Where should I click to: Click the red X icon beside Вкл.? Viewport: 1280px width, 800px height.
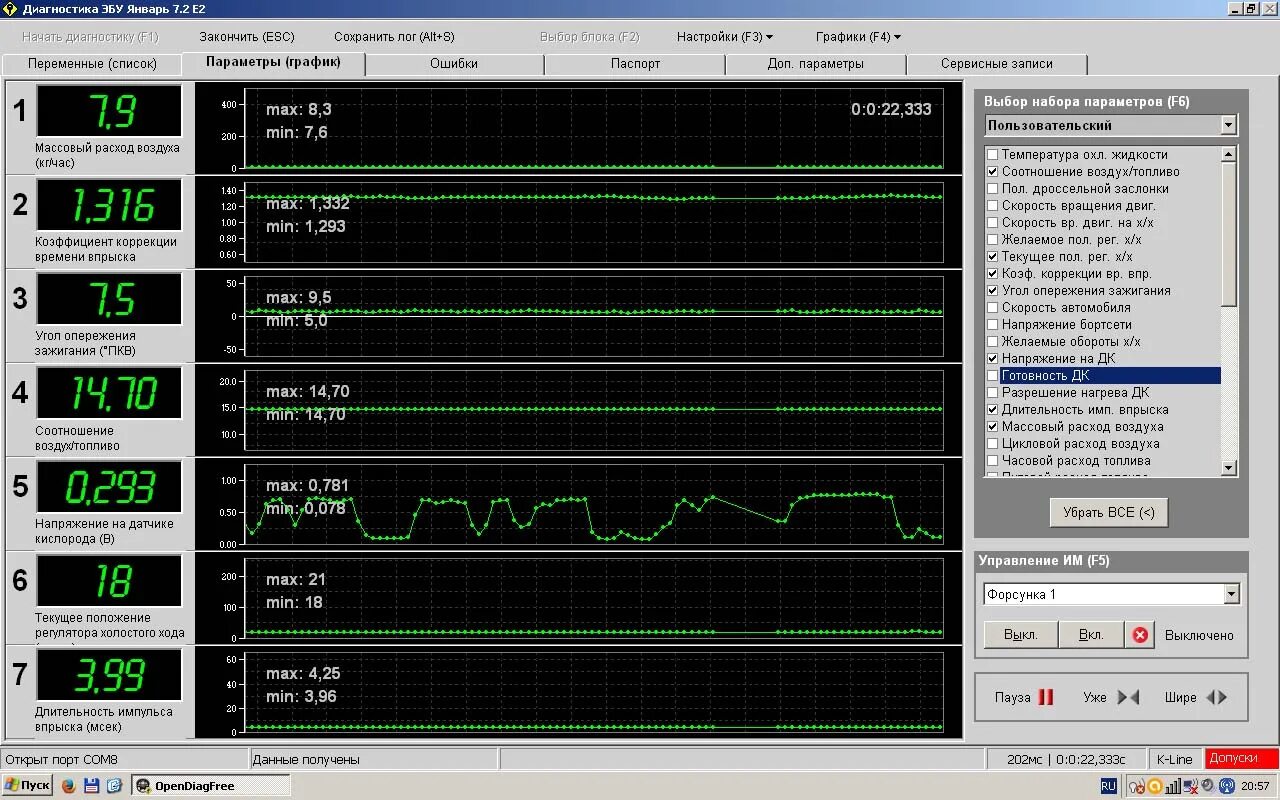(x=1140, y=635)
